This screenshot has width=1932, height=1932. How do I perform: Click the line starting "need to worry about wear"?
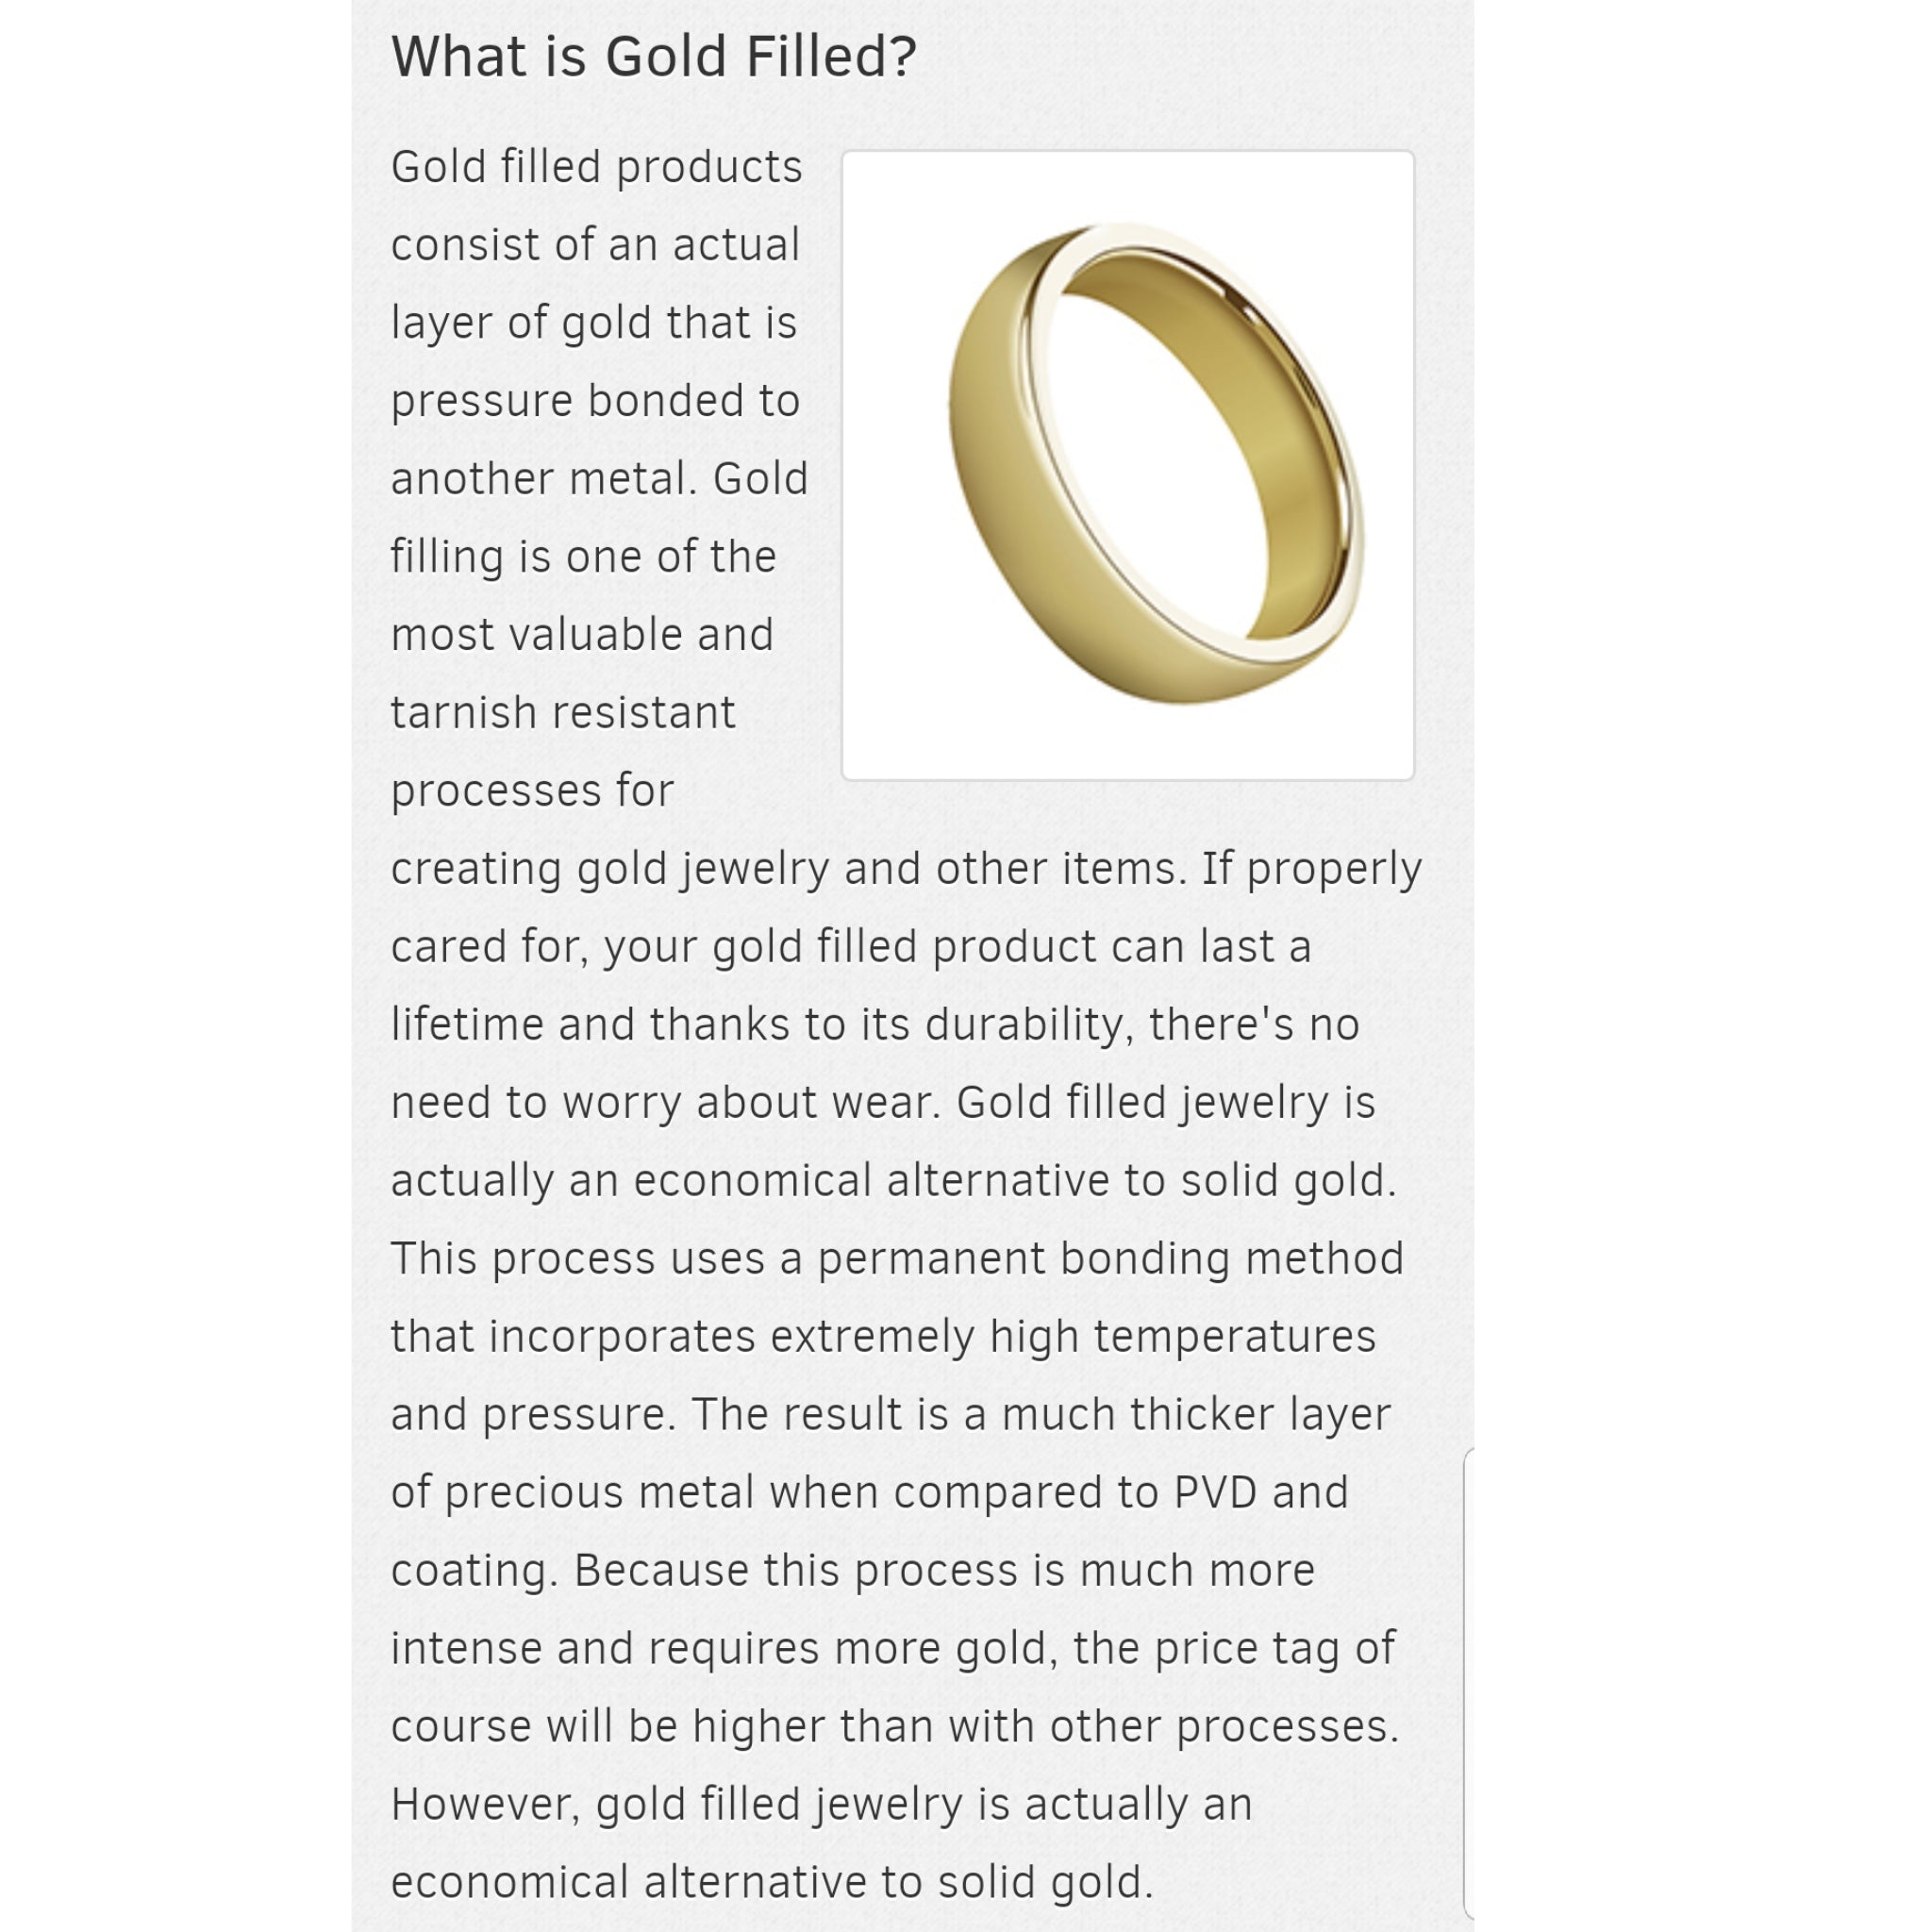(x=883, y=1103)
